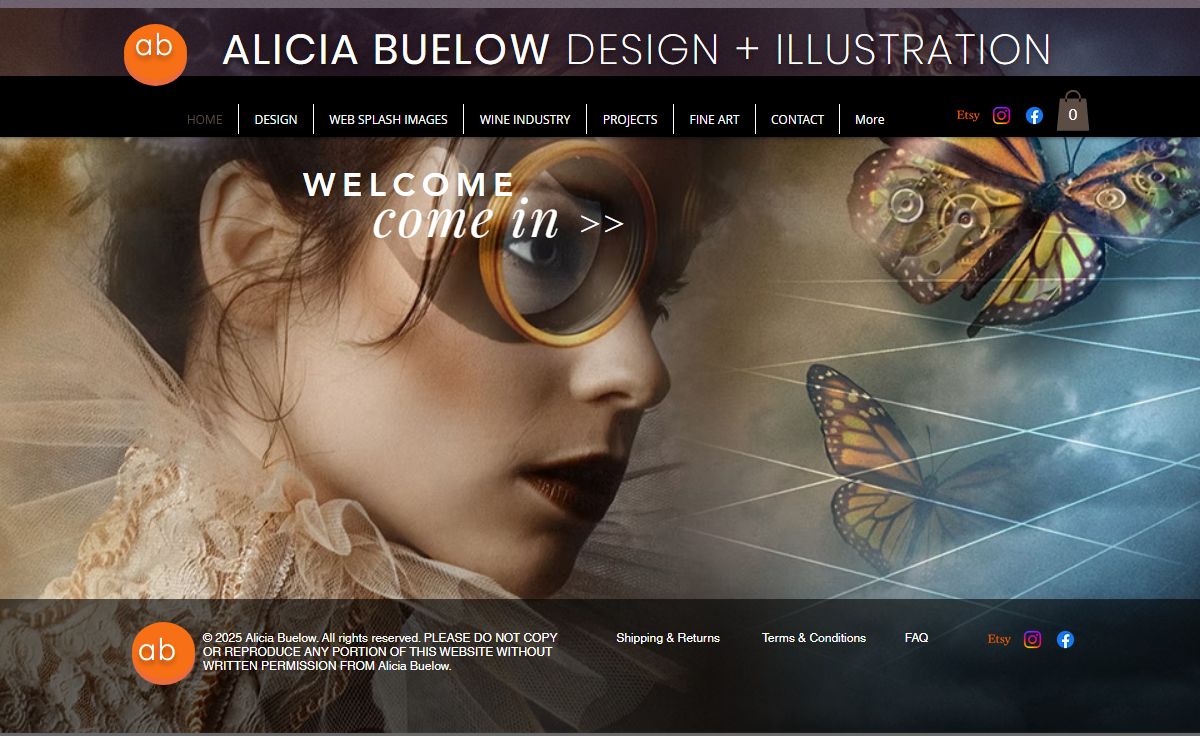Open Shipping & Returns footer link
This screenshot has width=1200, height=740.
(668, 638)
